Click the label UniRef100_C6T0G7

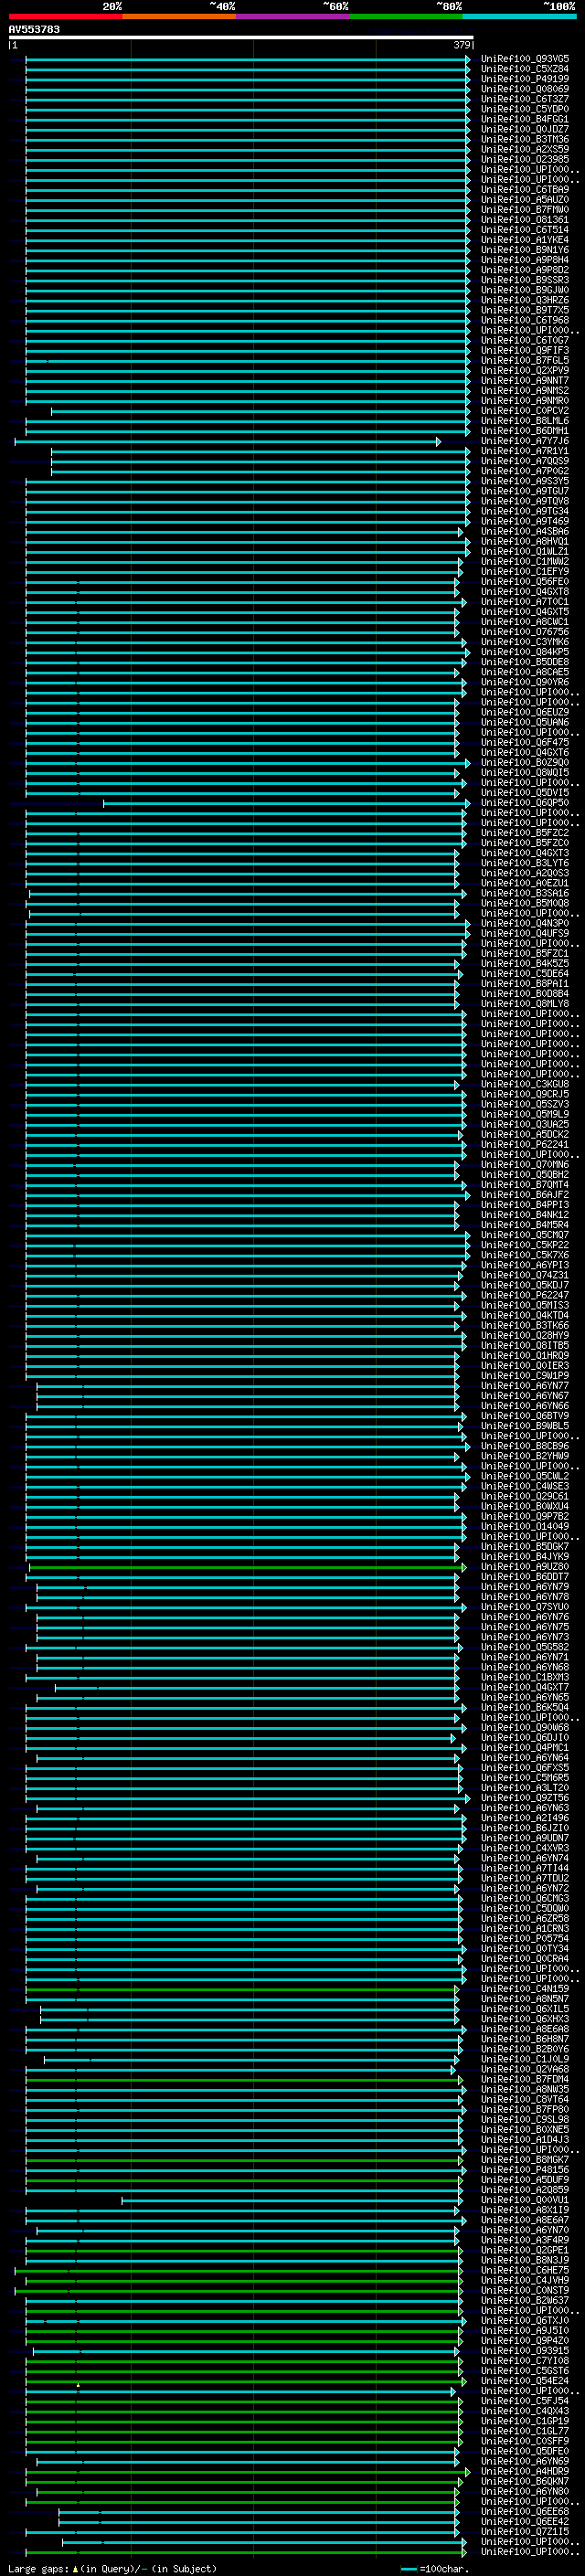tap(525, 340)
